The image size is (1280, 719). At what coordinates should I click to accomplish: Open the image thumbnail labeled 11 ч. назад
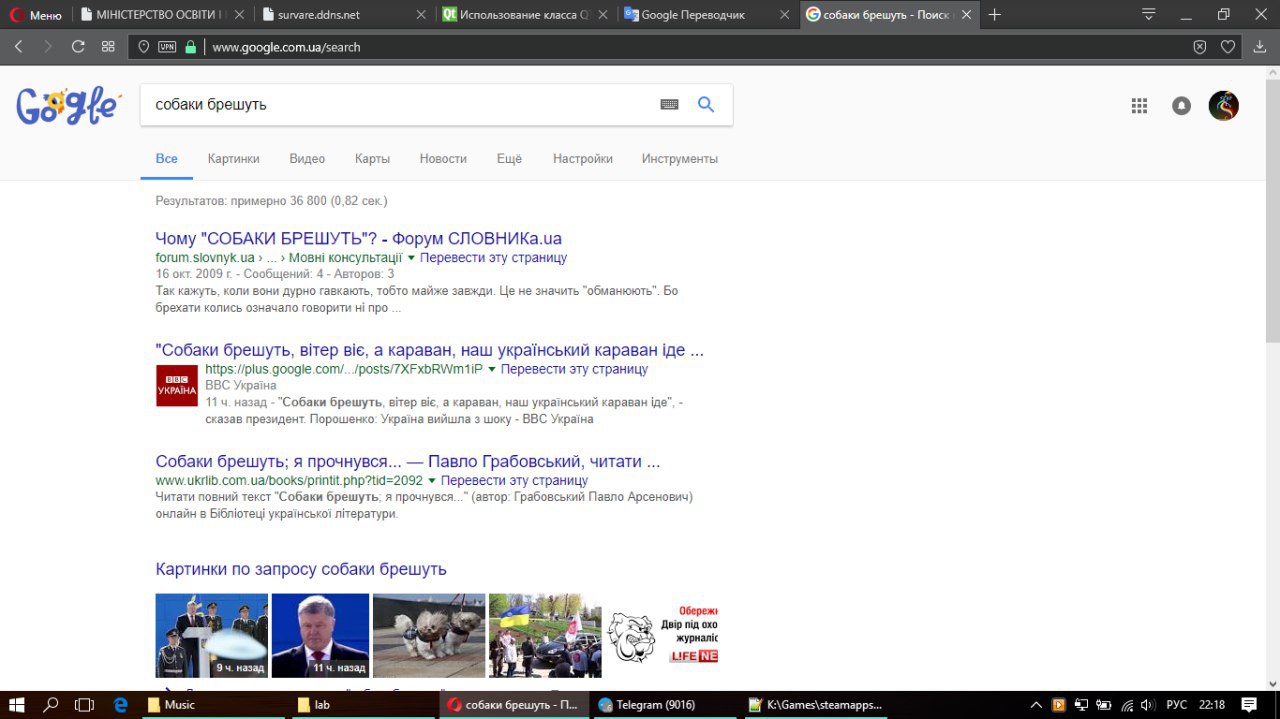pos(320,635)
